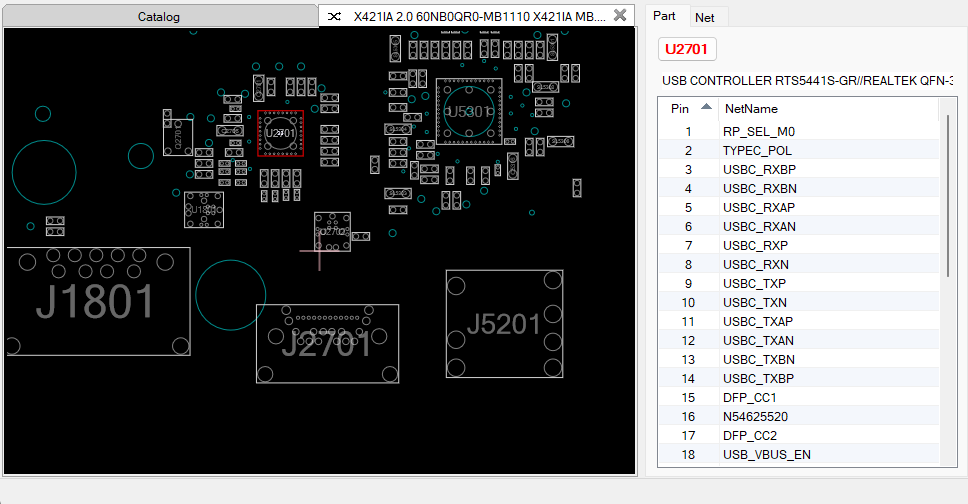Select the U5301 component on the board

pyautogui.click(x=469, y=112)
